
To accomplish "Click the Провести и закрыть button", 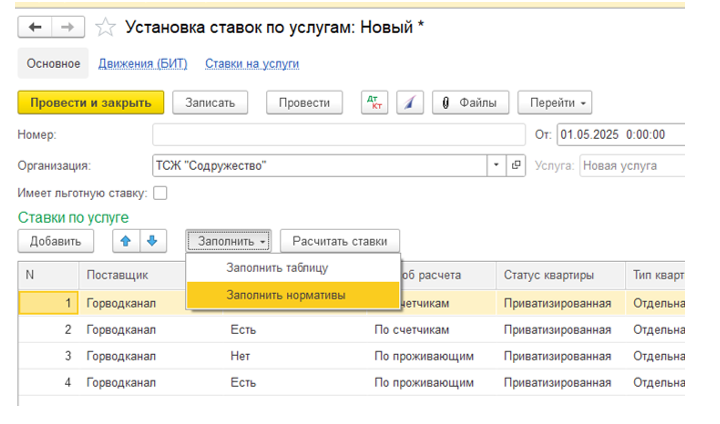I will click(91, 102).
